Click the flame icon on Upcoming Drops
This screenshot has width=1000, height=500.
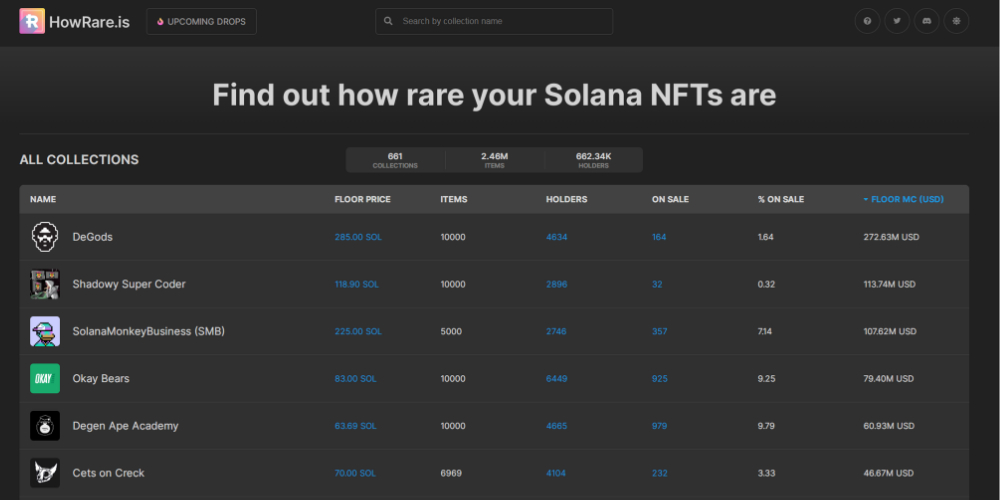tap(160, 22)
